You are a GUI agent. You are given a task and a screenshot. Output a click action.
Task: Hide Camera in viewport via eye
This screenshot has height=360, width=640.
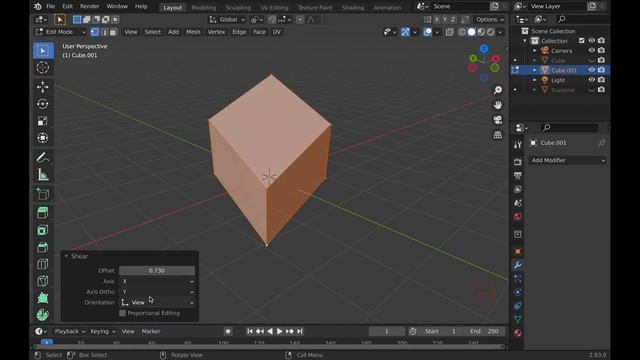pos(591,51)
